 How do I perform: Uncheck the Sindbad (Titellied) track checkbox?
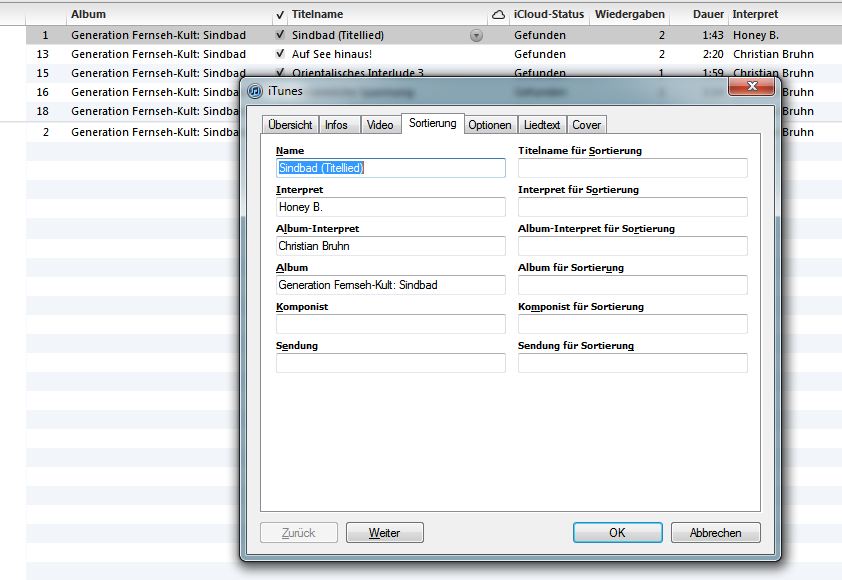click(x=280, y=35)
